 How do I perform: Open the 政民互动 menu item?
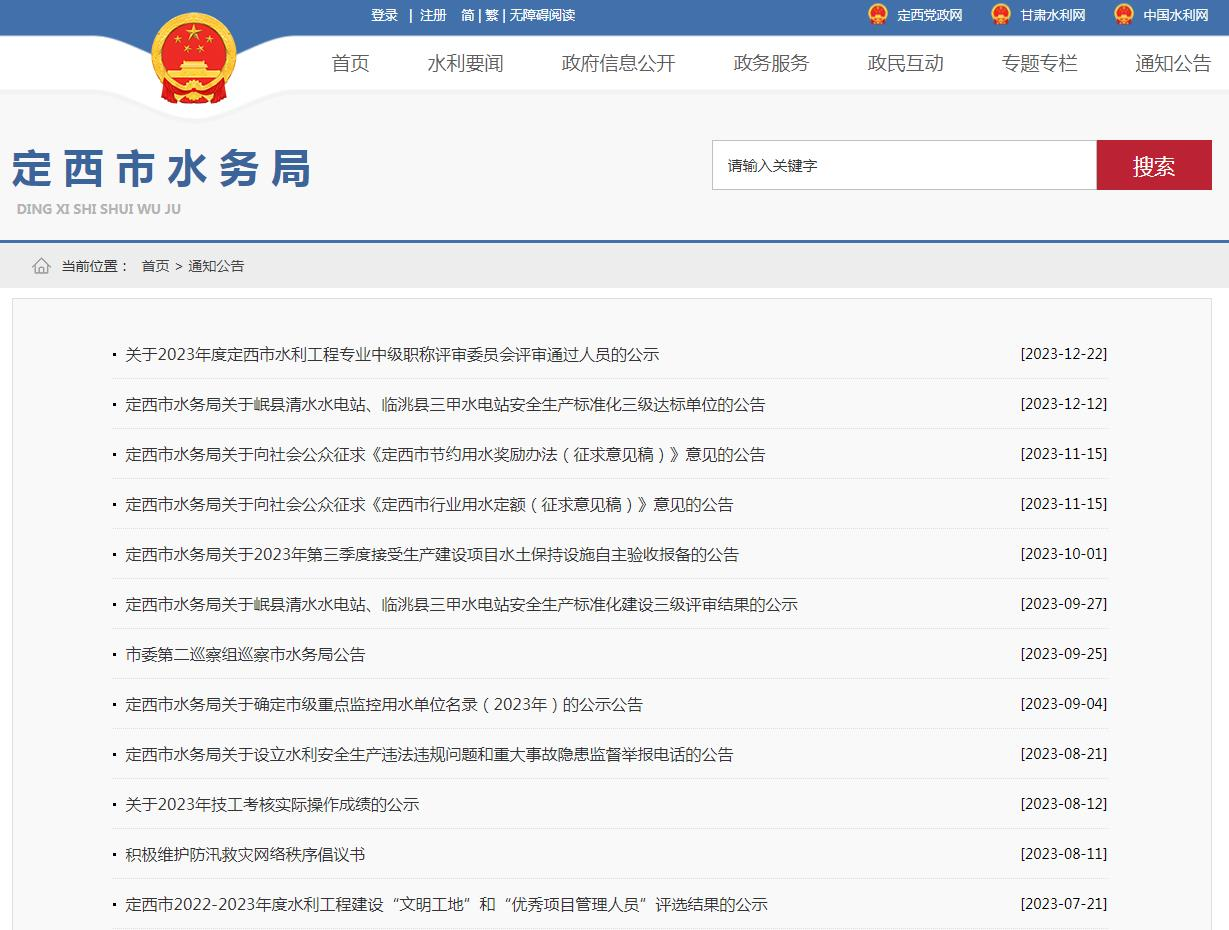(905, 63)
